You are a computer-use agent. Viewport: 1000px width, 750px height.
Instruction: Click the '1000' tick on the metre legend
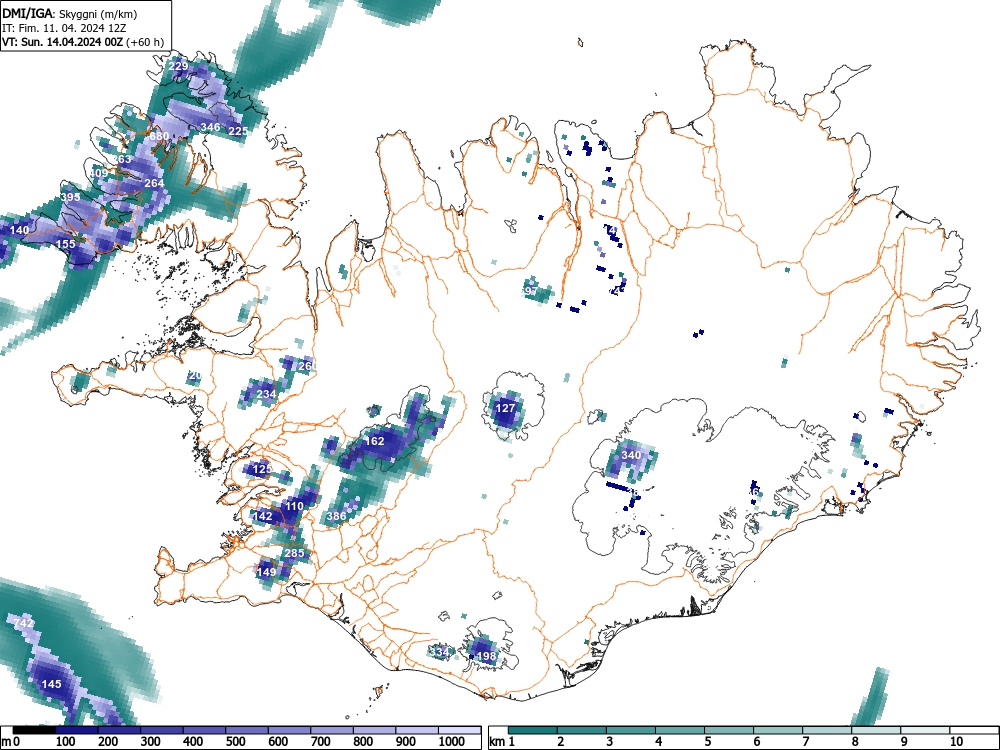(x=452, y=741)
